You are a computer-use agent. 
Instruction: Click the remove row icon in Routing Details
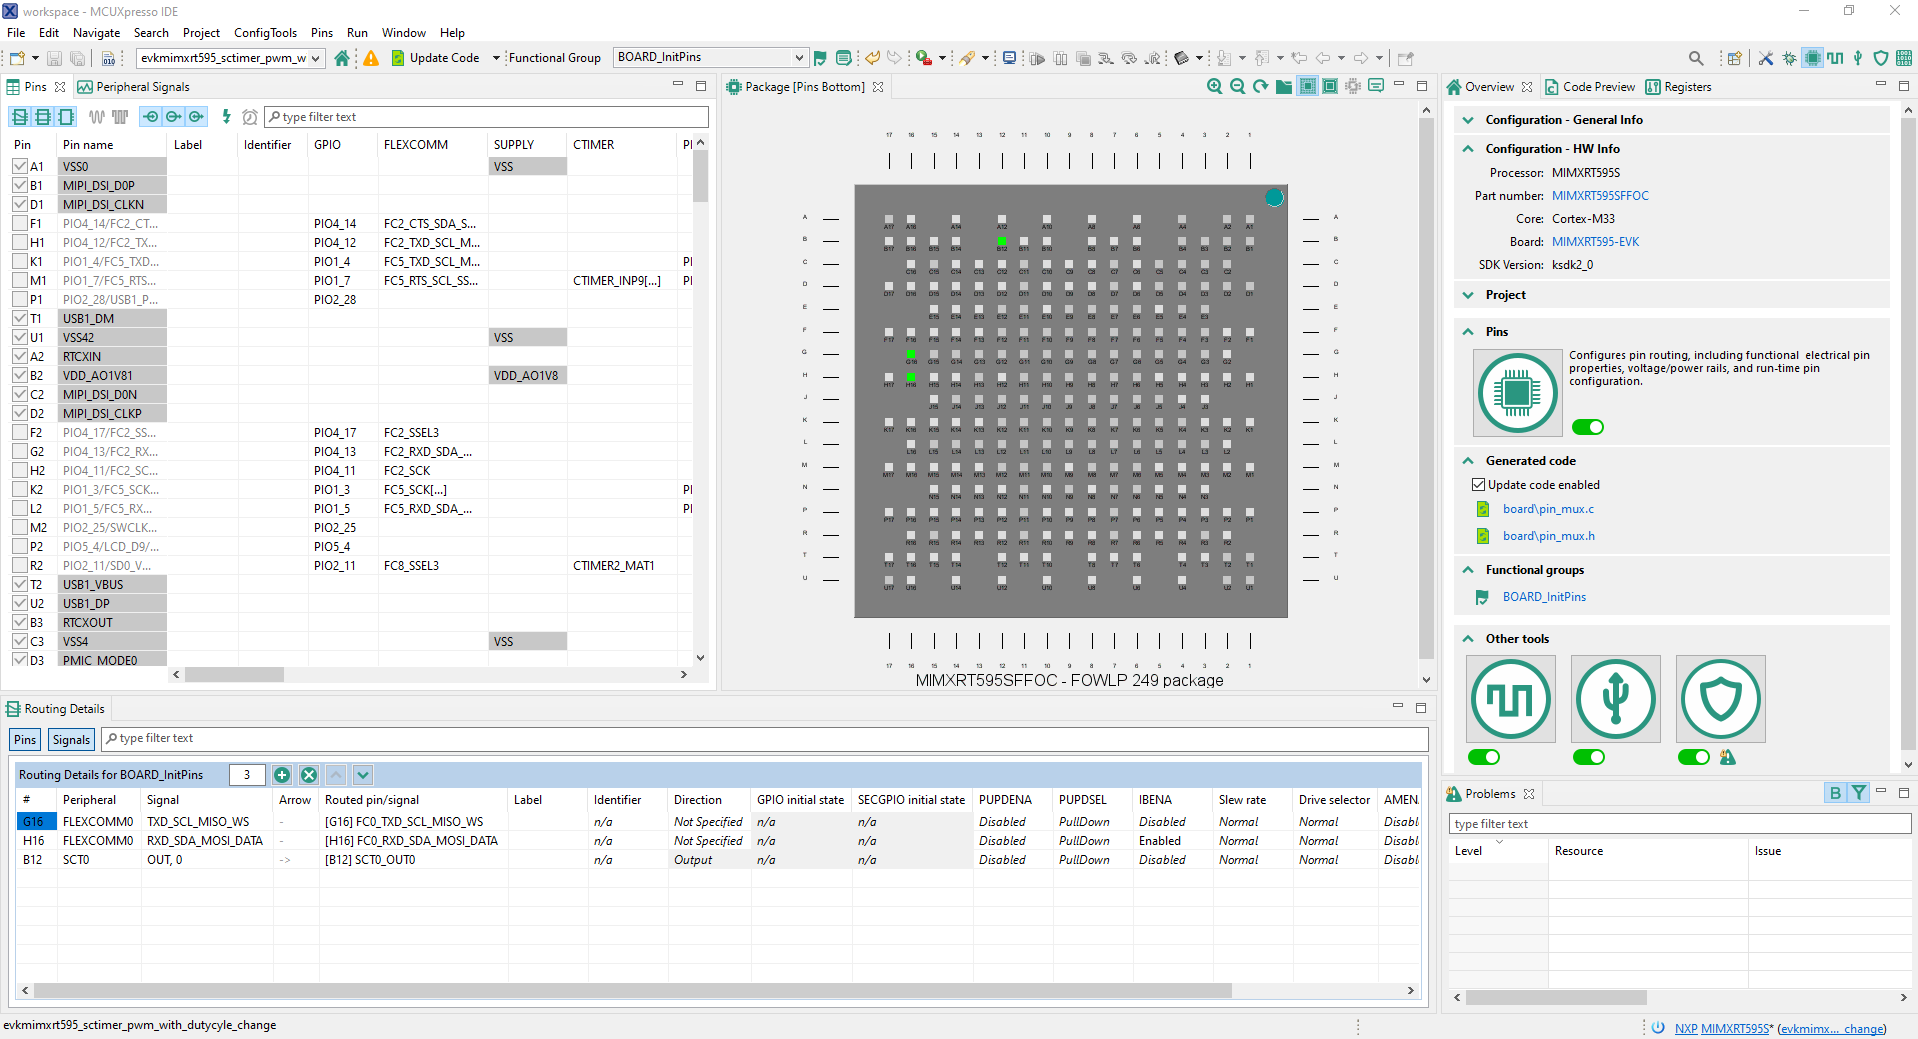pyautogui.click(x=309, y=775)
